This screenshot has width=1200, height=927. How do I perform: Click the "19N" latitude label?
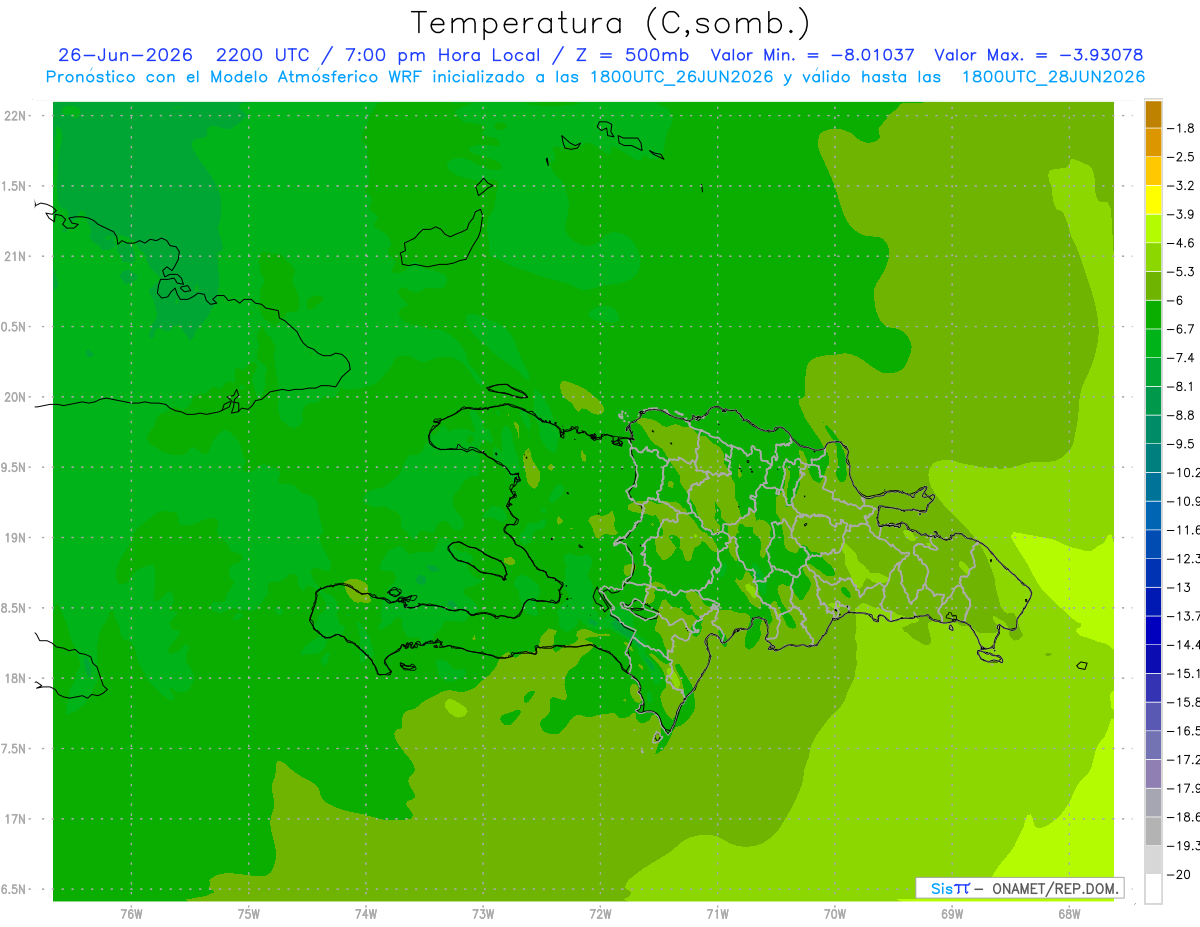click(16, 538)
